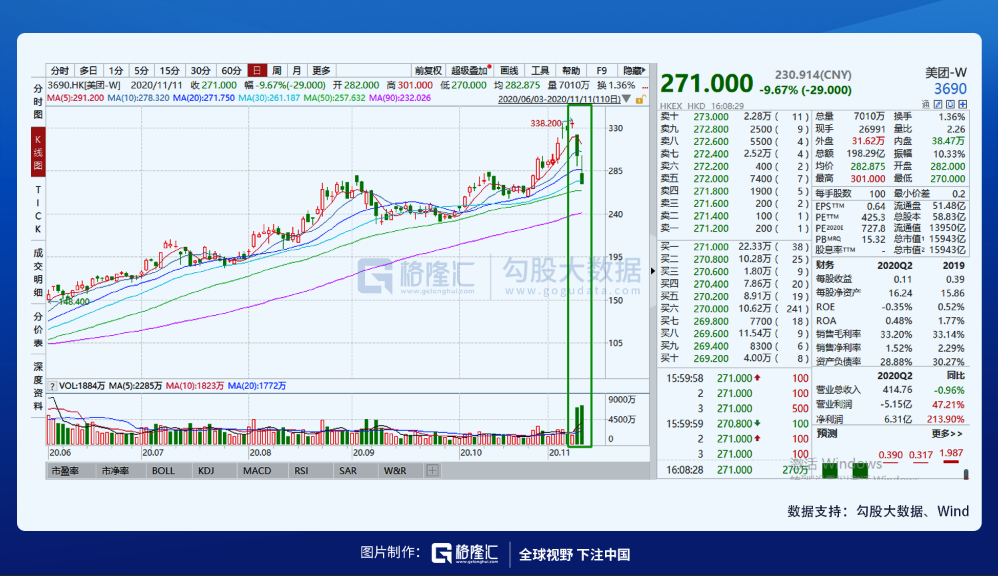Open the date range dropdown triangle
Image resolution: width=998 pixels, height=576 pixels.
click(x=626, y=99)
